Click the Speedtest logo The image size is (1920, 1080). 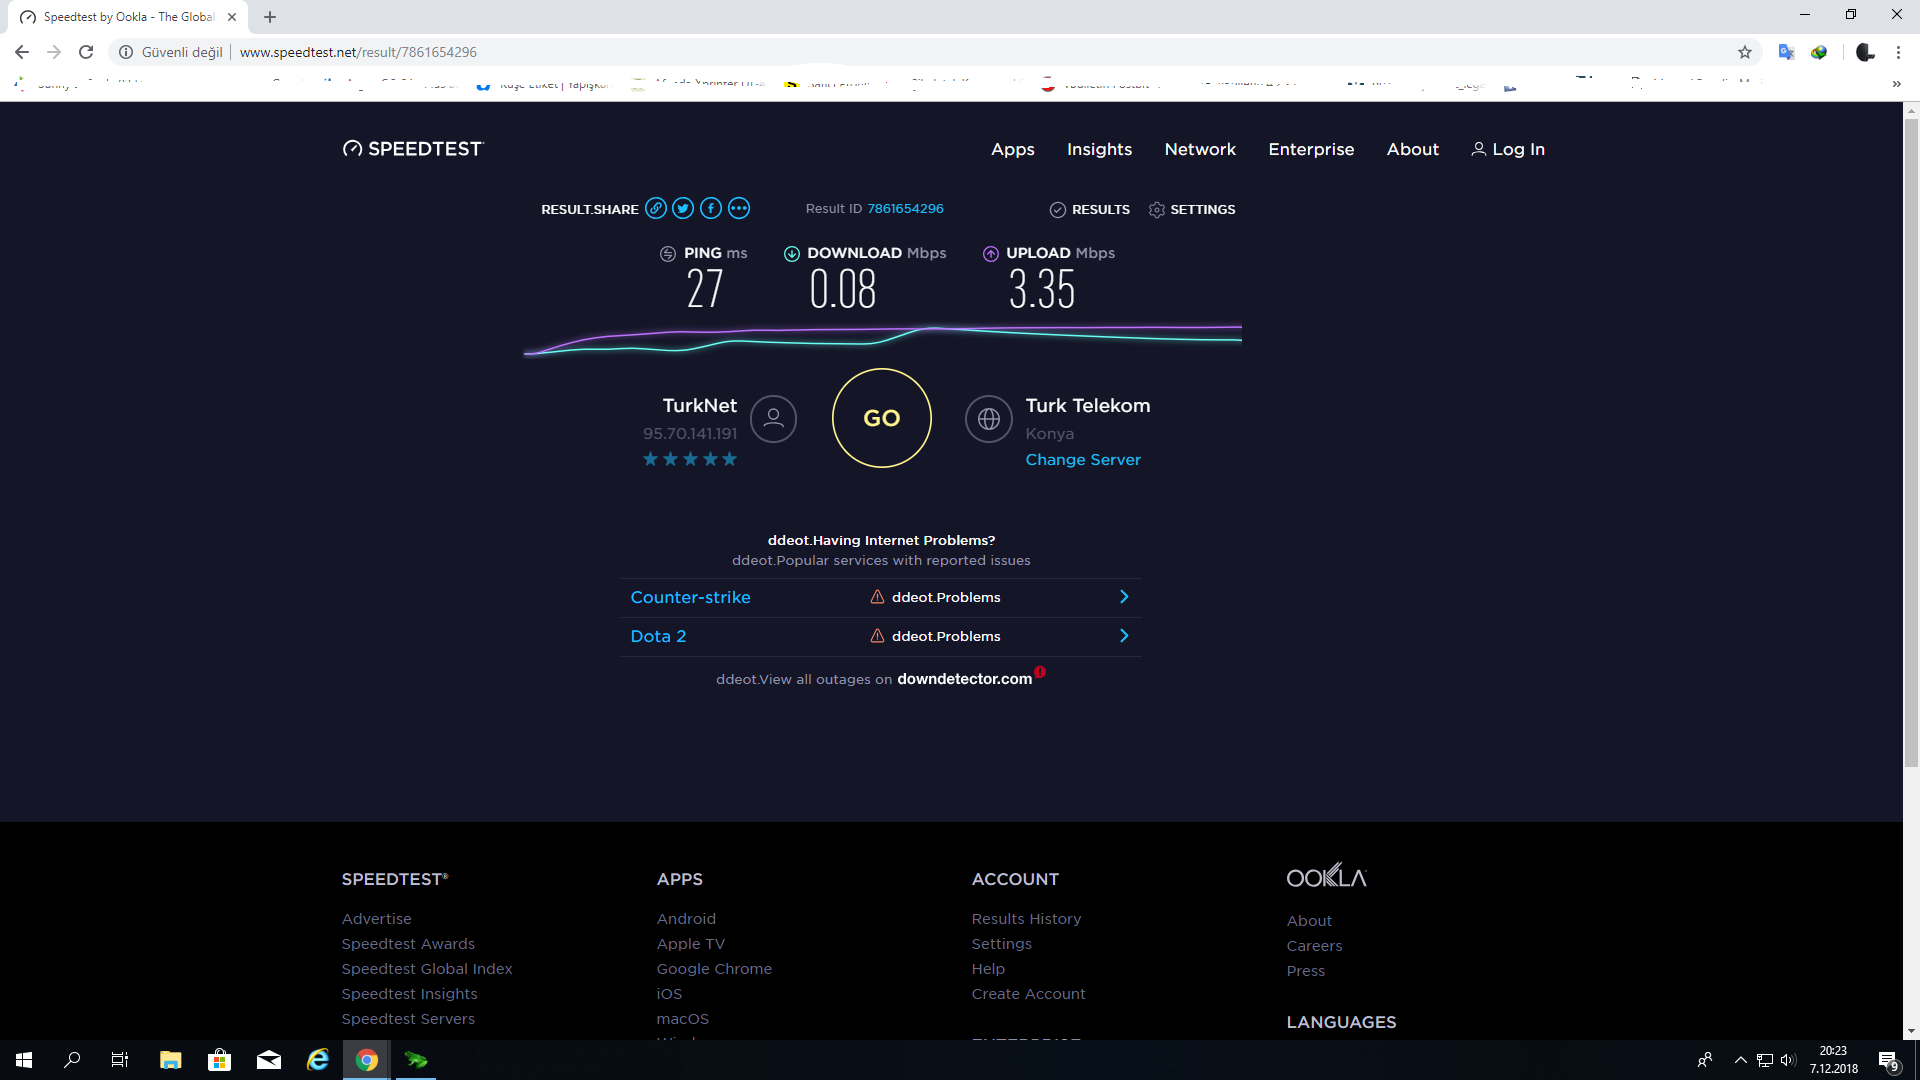coord(412,149)
